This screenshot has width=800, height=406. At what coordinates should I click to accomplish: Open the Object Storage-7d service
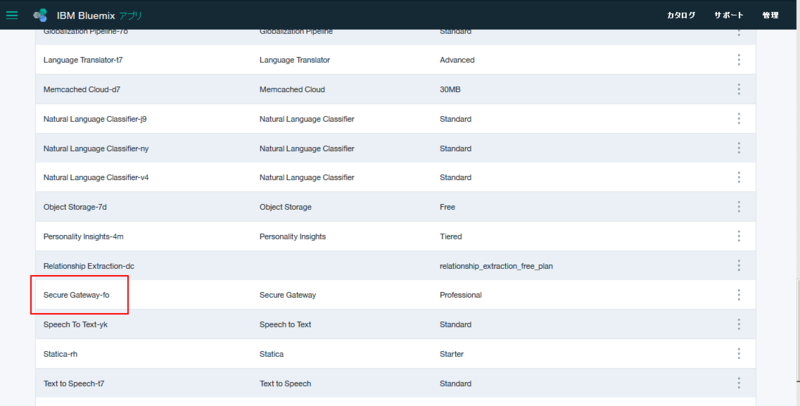pos(75,207)
